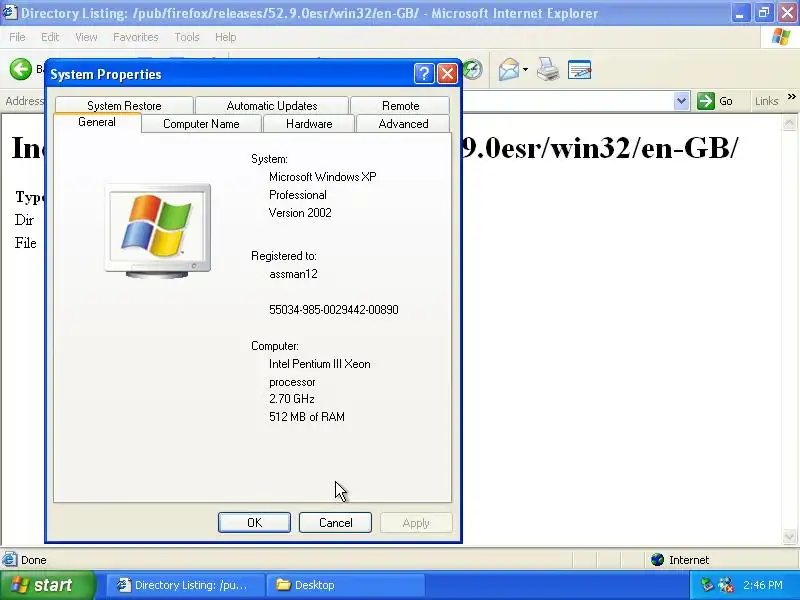The height and width of the screenshot is (600, 800).
Task: Click the 'Intel Pentium III Xeon' text
Action: pyautogui.click(x=319, y=364)
